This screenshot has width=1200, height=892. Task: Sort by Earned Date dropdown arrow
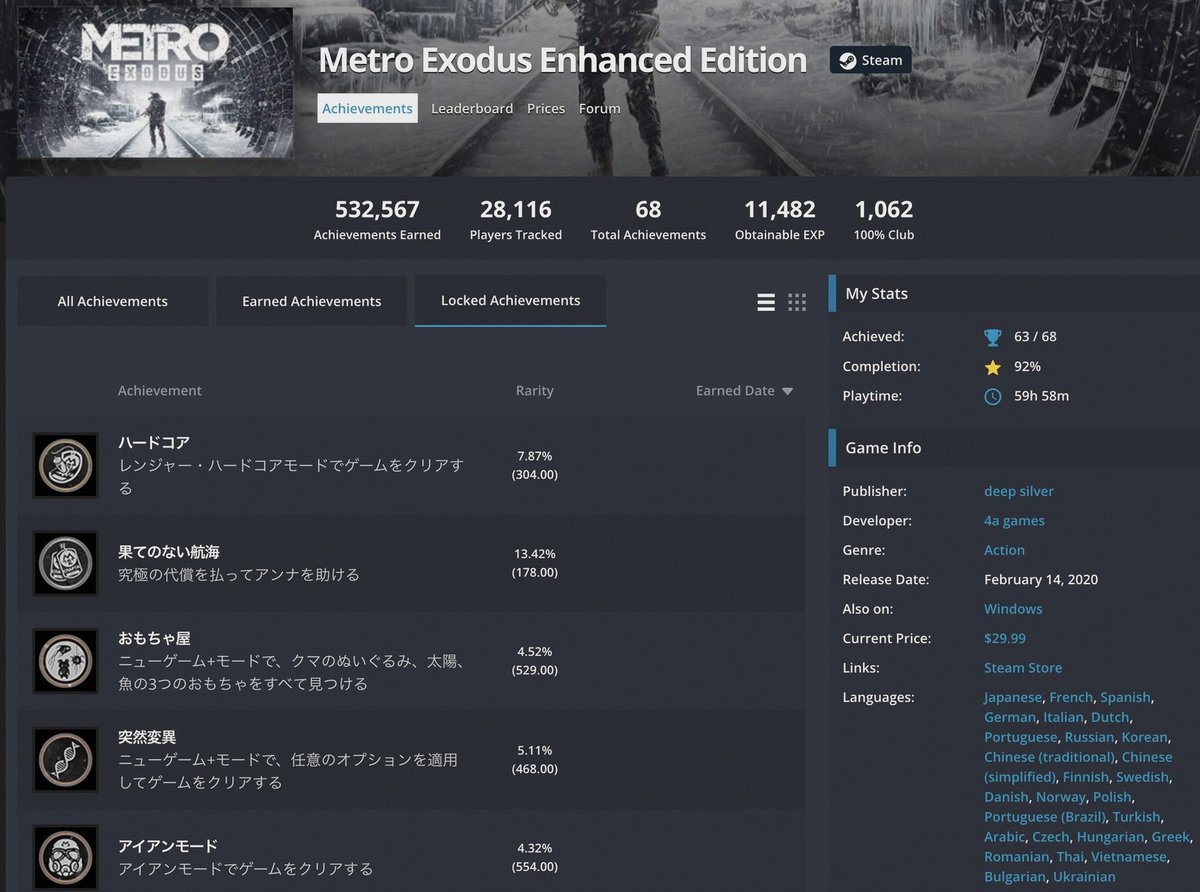tap(787, 391)
